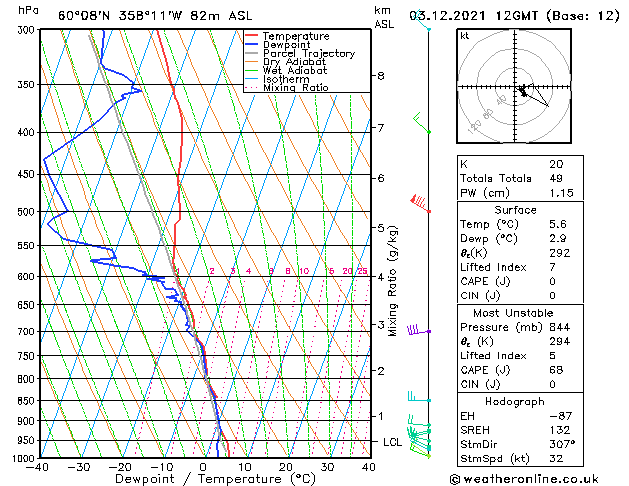
Task: Click the weatheronline.co.uk copyright text
Action: 524,479
